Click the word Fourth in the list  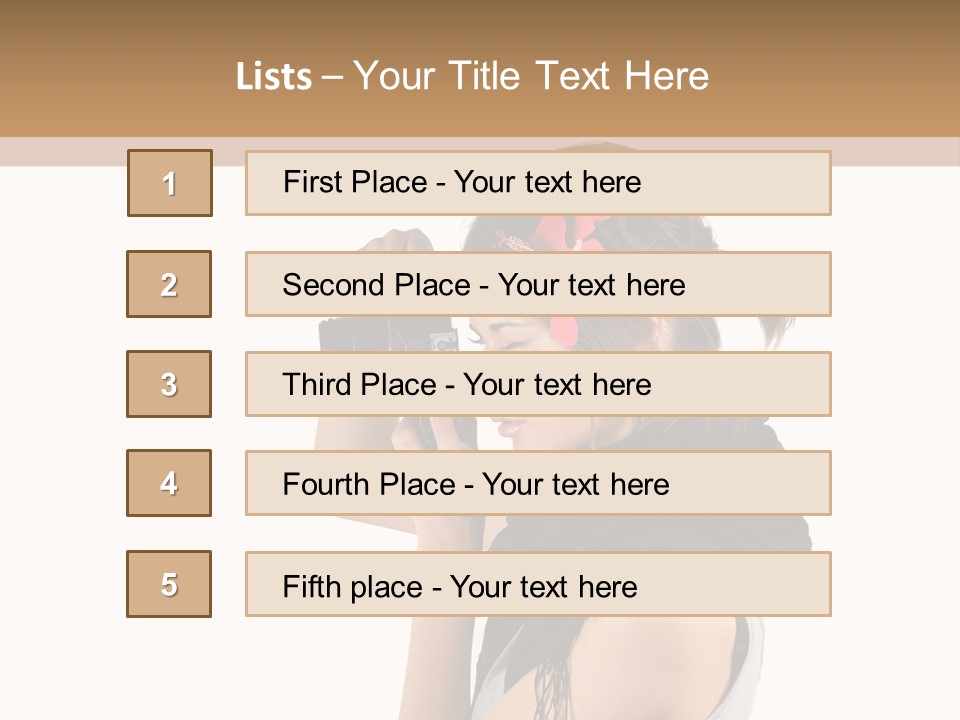tap(324, 484)
